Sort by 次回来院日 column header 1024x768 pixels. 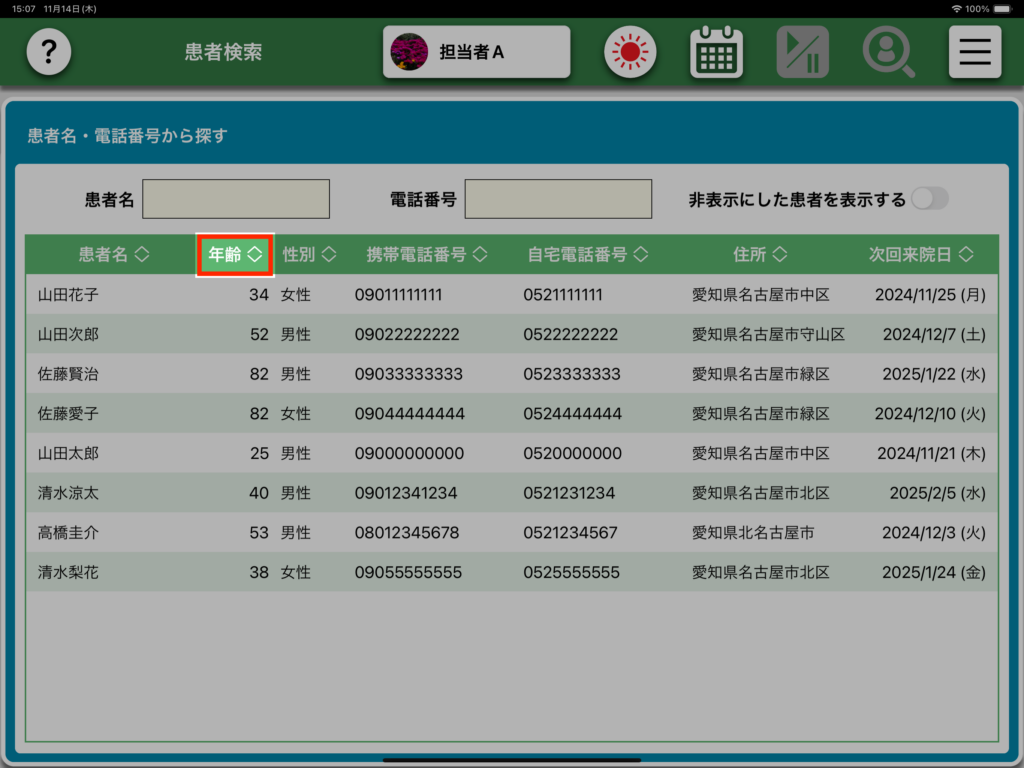pyautogui.click(x=920, y=255)
